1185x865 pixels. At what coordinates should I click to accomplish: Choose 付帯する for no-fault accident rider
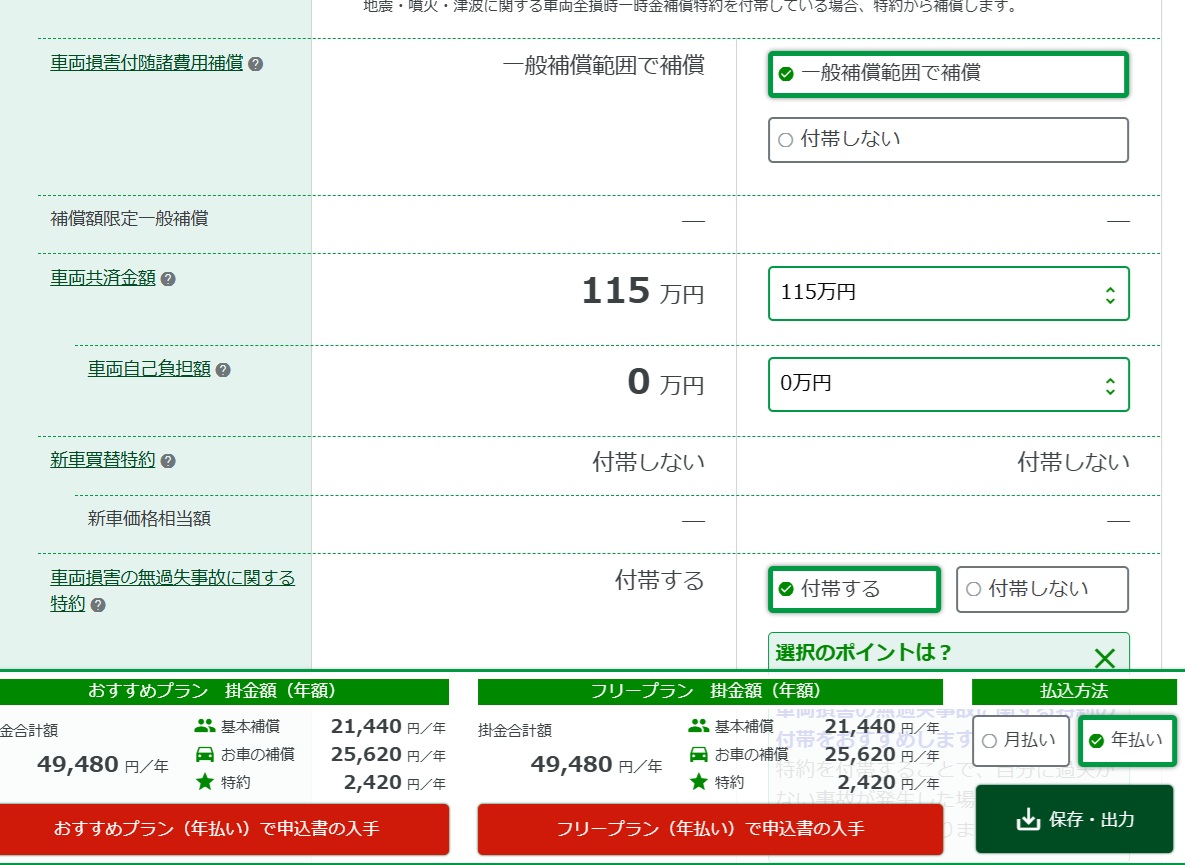coord(854,589)
